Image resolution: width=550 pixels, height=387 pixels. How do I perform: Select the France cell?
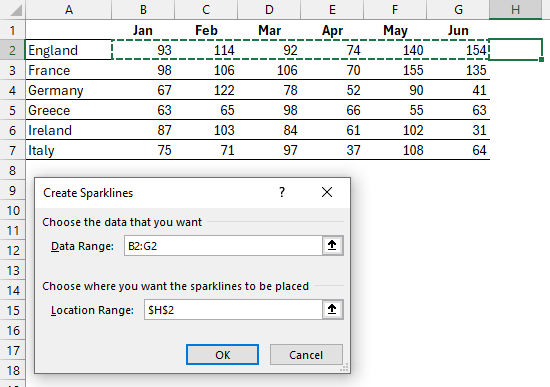click(x=69, y=70)
